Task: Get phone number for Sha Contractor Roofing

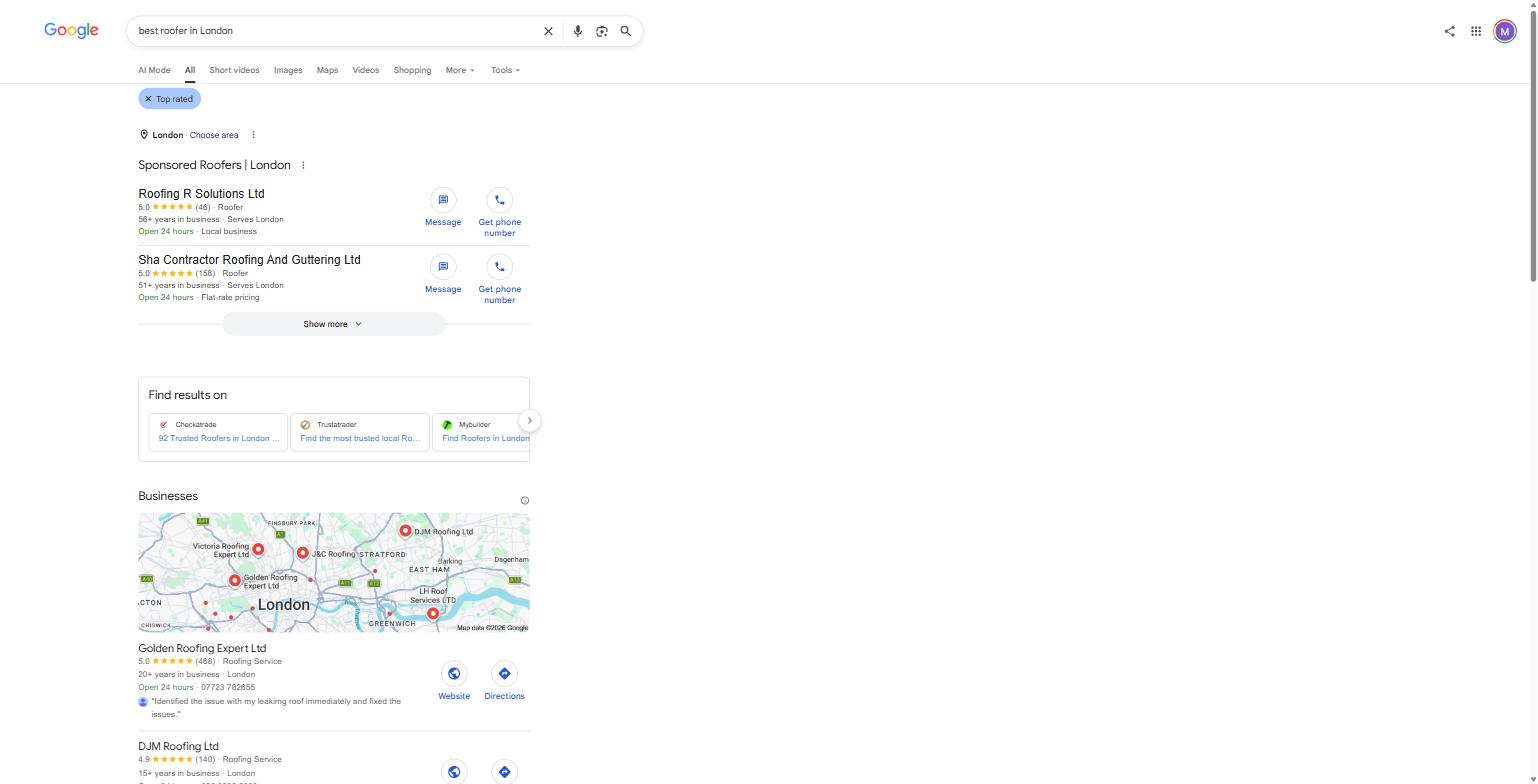Action: [x=500, y=279]
